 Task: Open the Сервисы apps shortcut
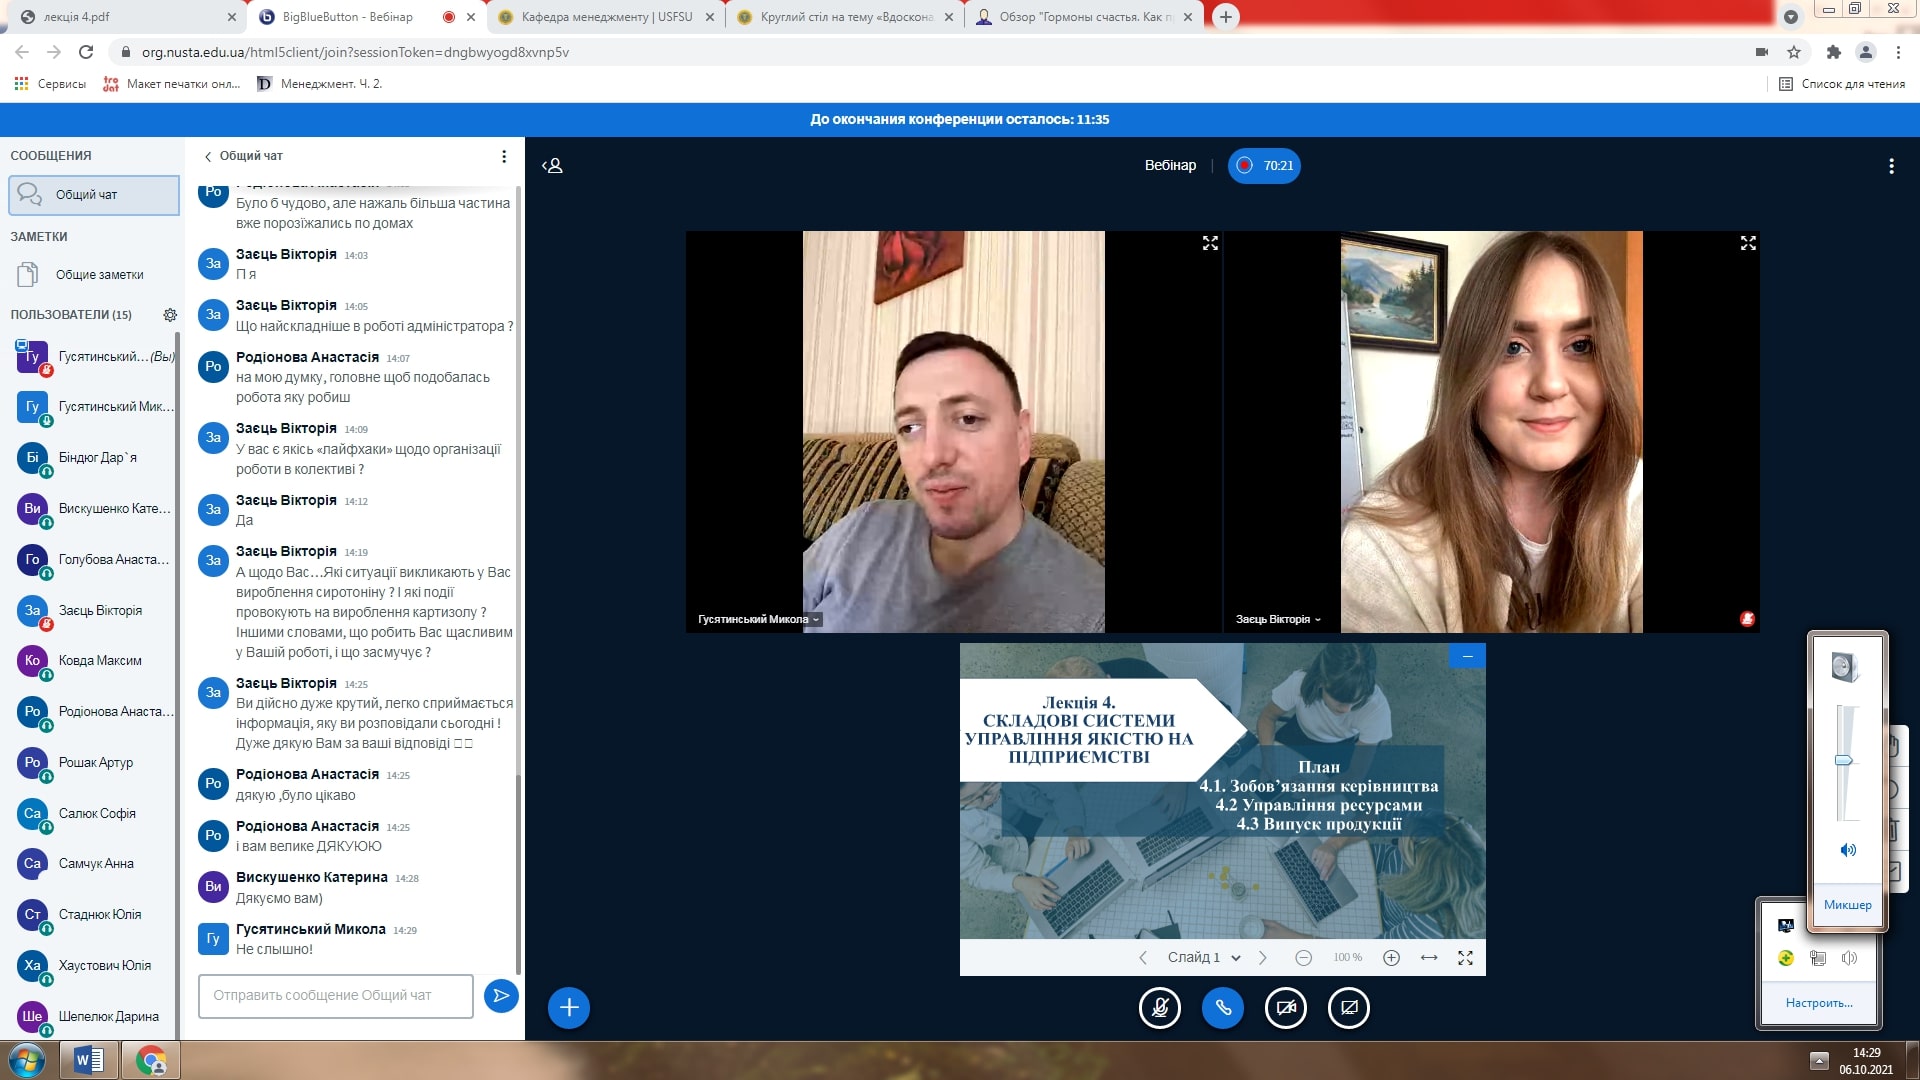pyautogui.click(x=50, y=84)
